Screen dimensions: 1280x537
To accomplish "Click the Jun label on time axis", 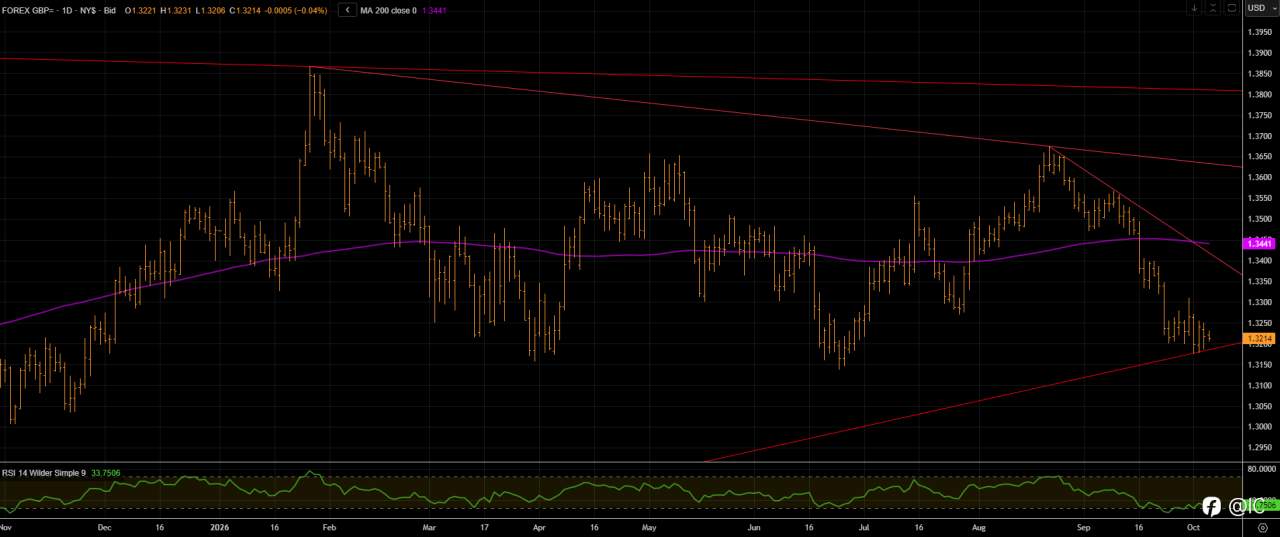I will coord(755,525).
